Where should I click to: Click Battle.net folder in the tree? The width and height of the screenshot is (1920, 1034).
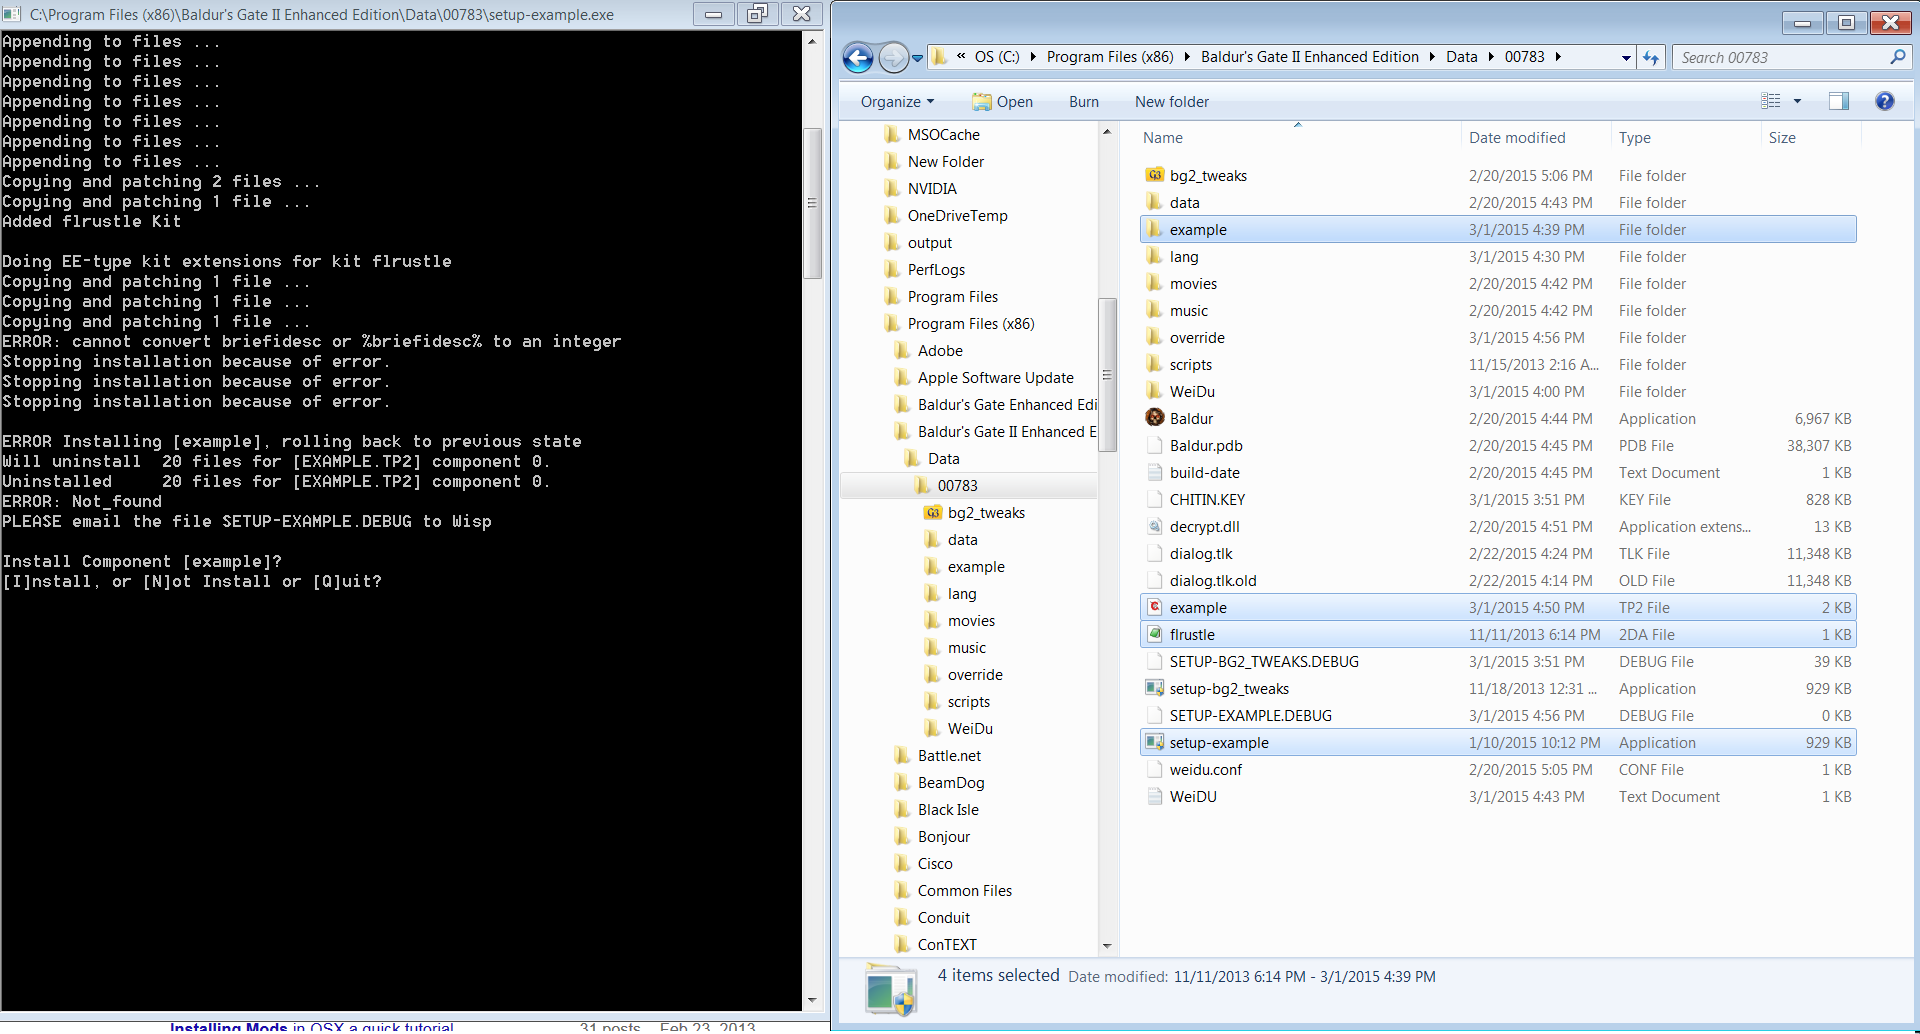[x=949, y=756]
